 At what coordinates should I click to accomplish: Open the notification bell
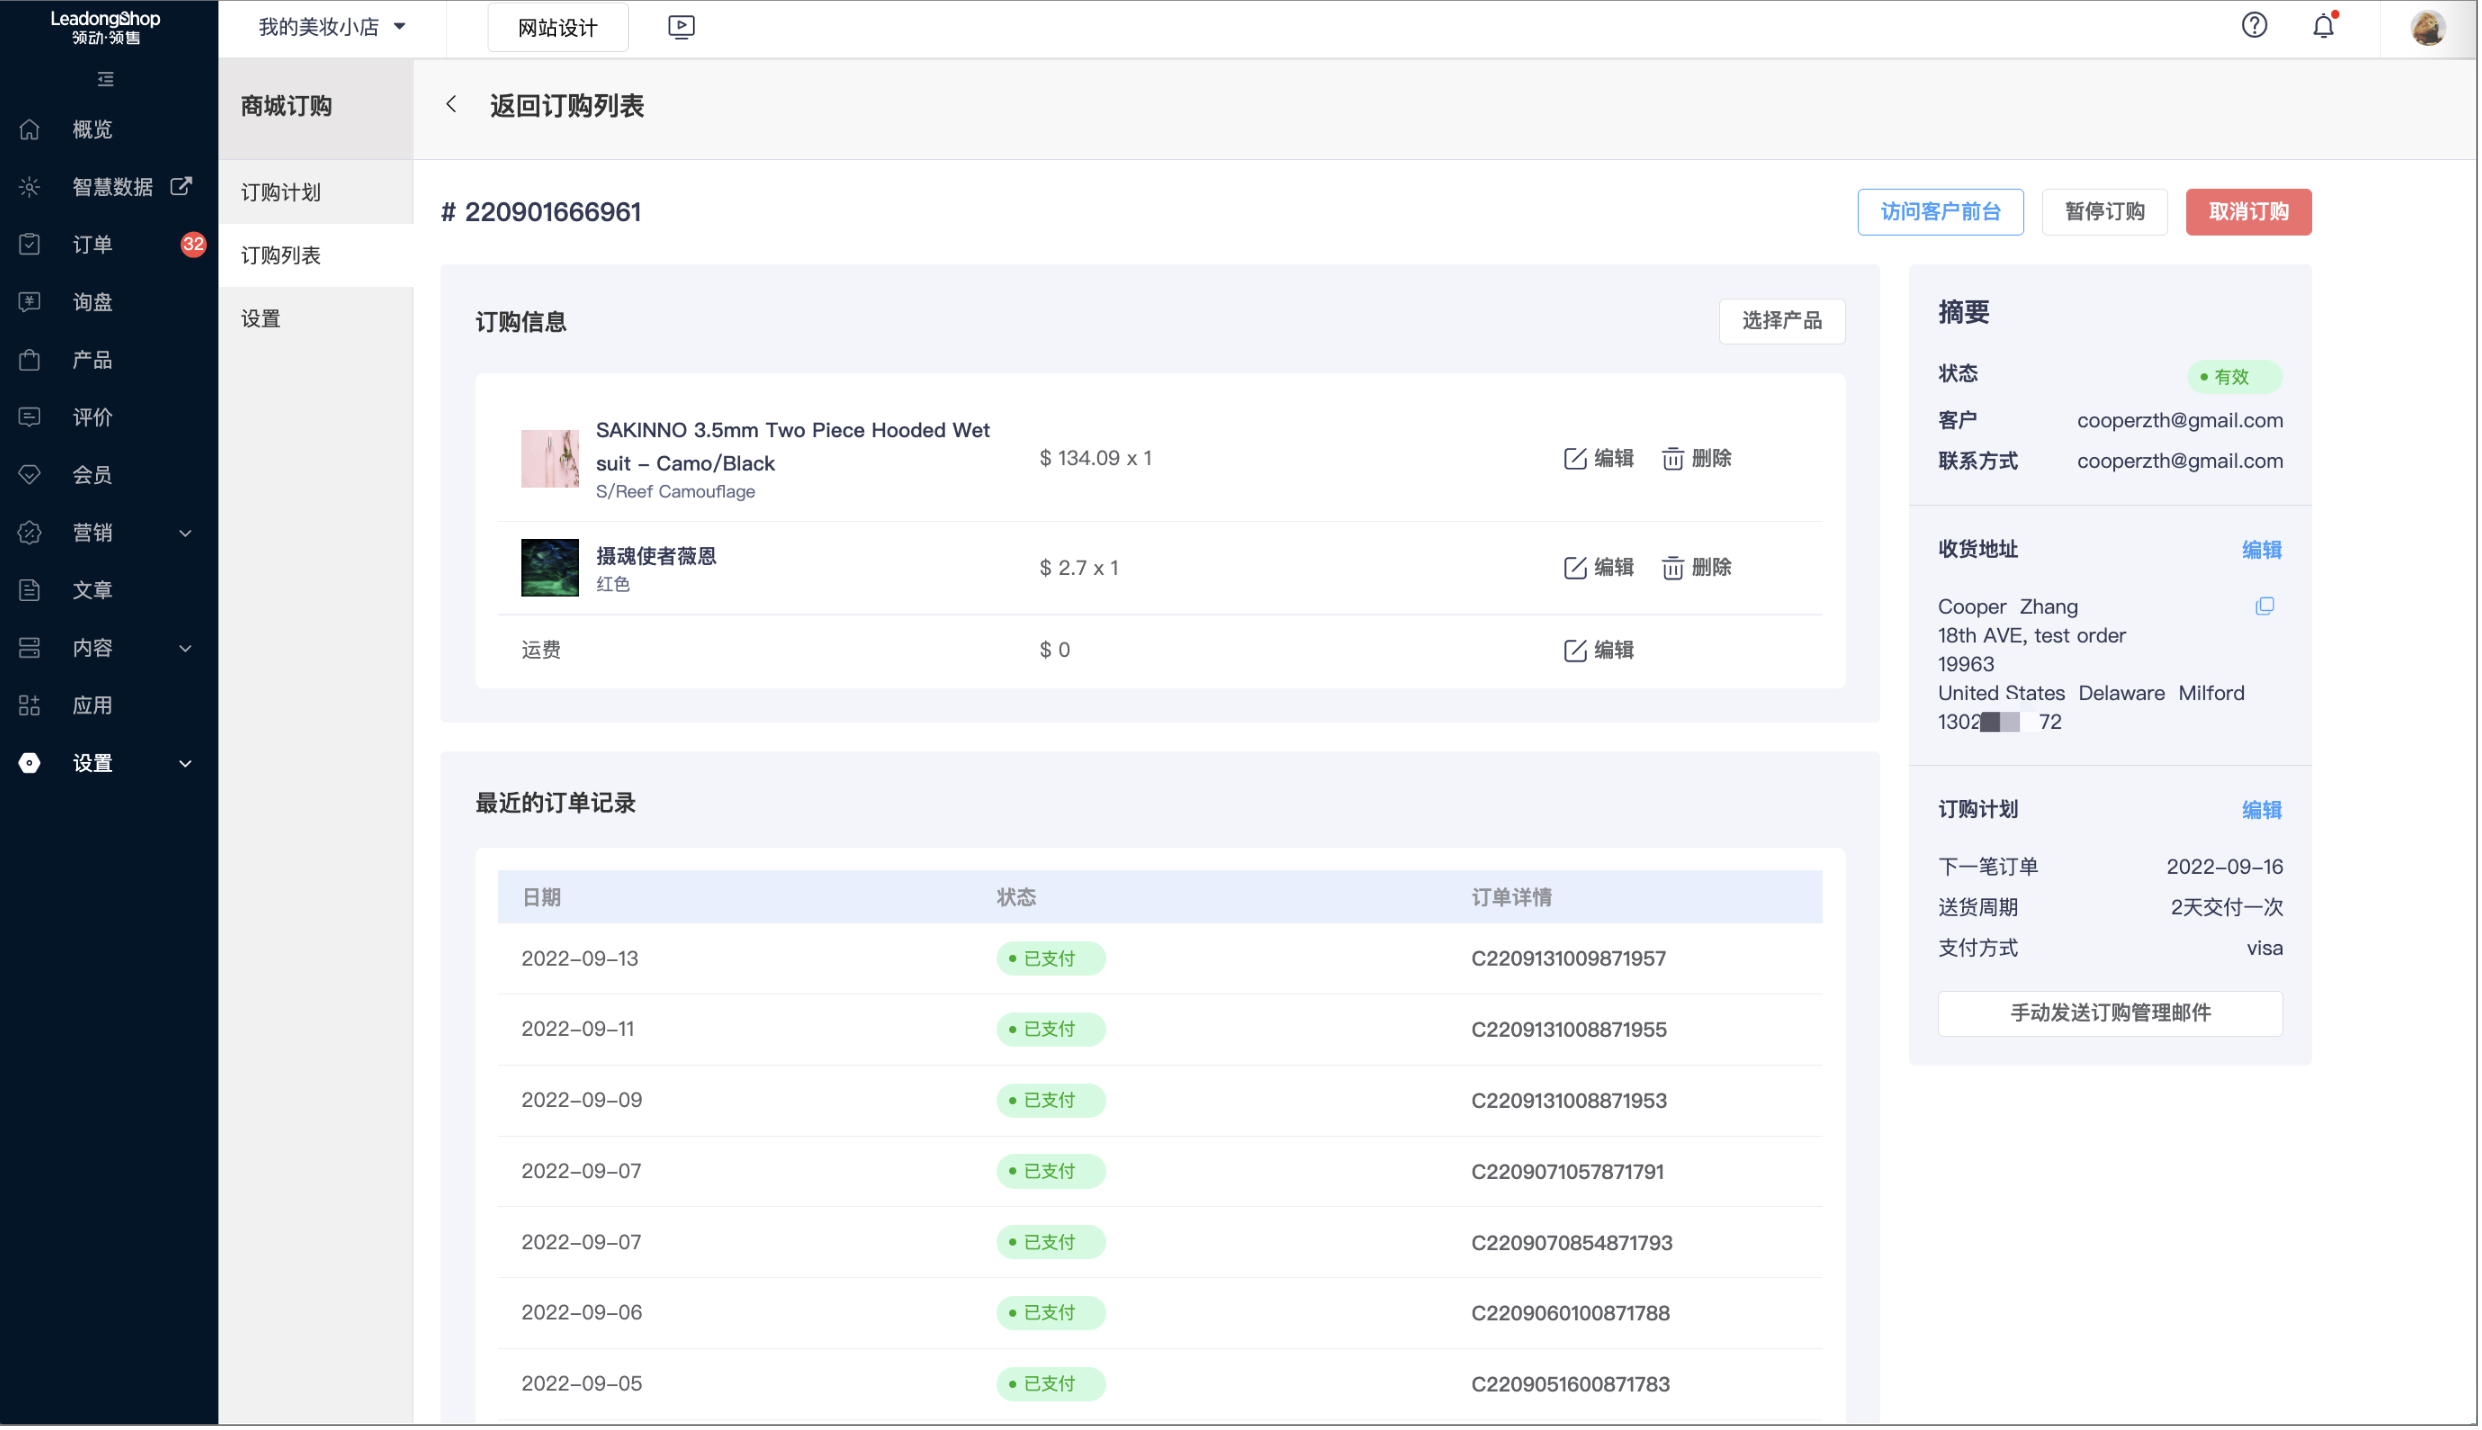(x=2323, y=26)
